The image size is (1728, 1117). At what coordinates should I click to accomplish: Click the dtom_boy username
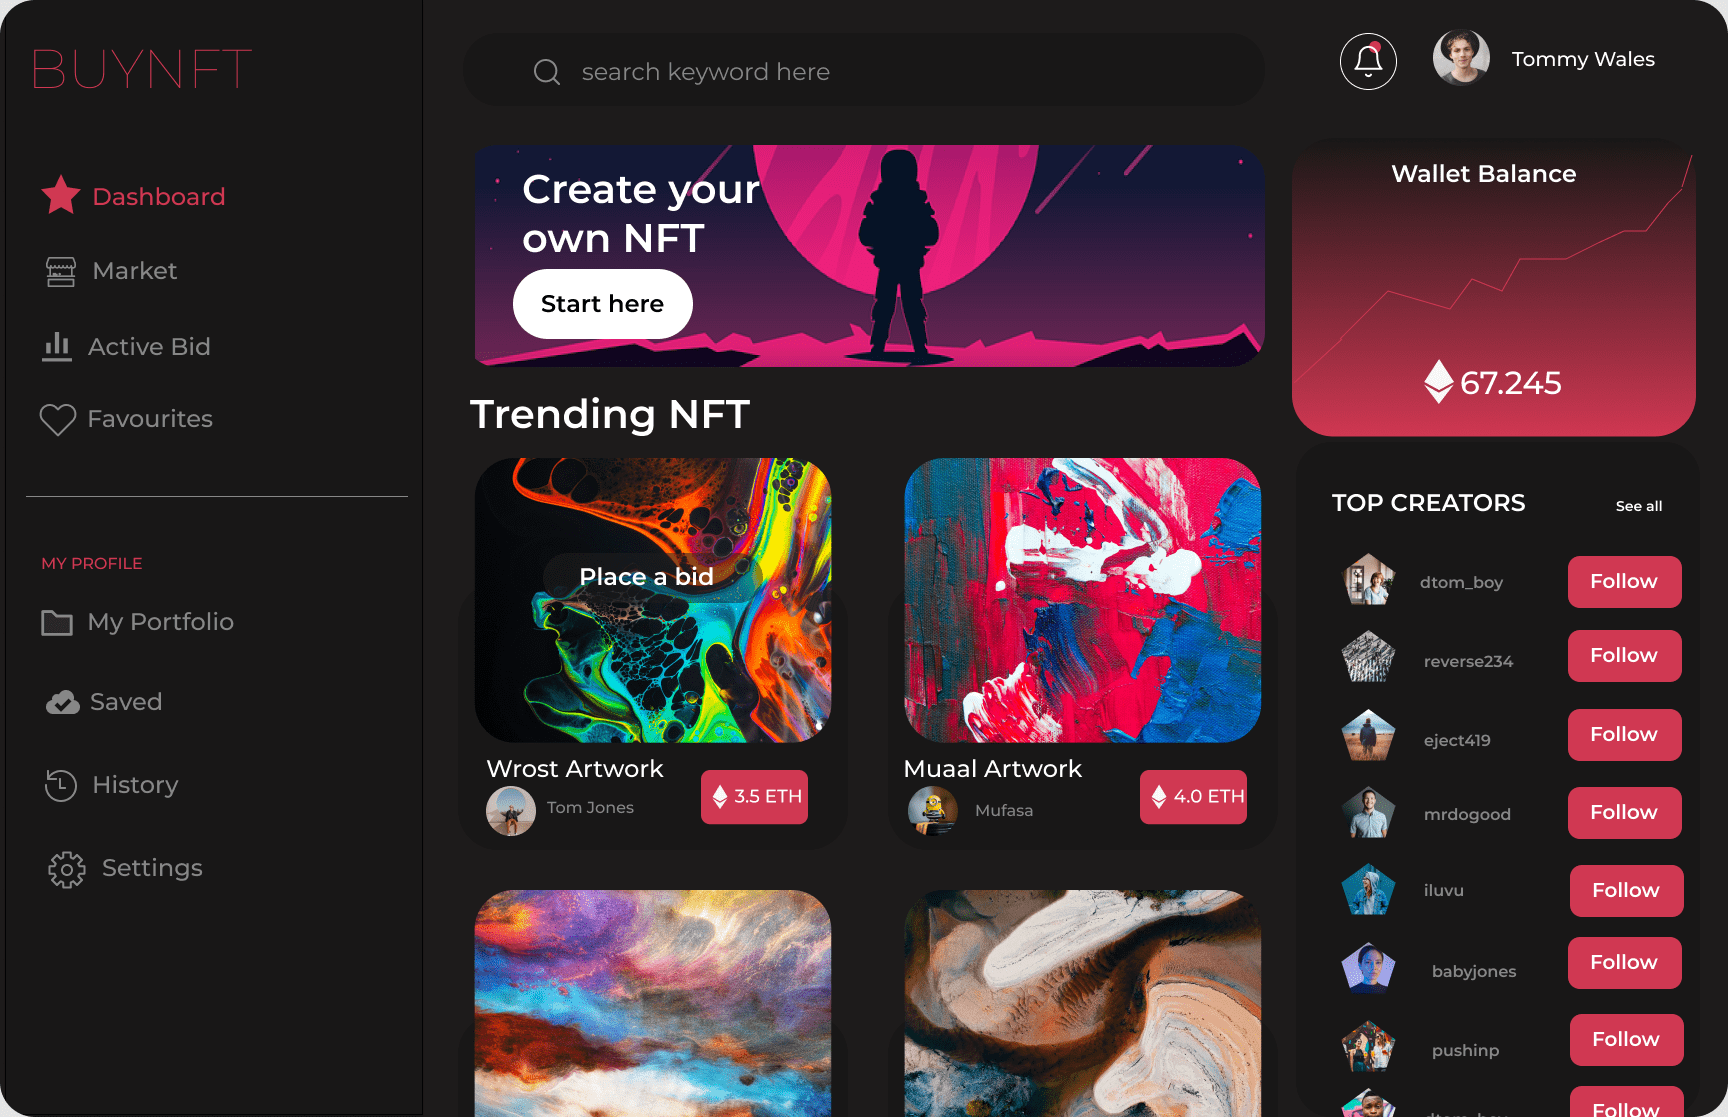1461,583
